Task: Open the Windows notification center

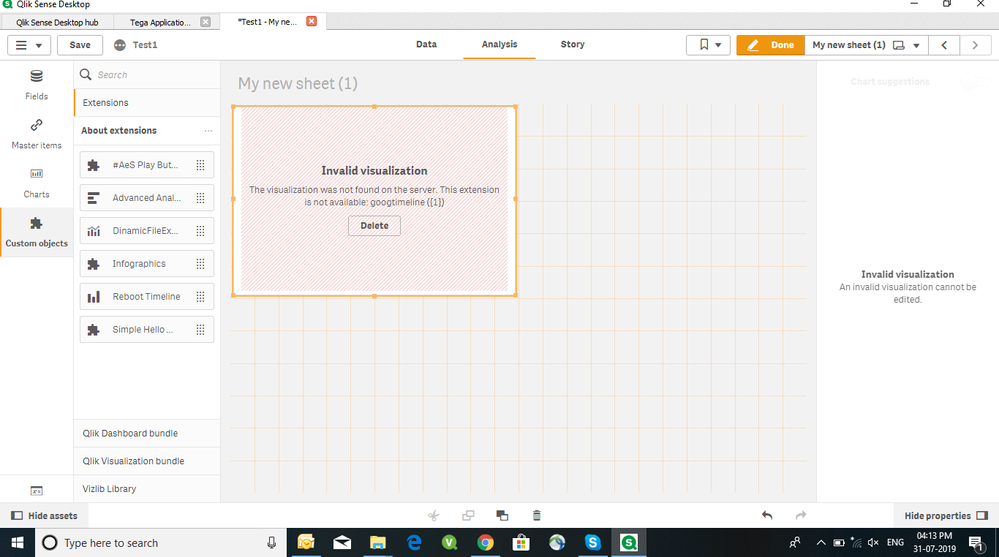Action: (x=976, y=543)
